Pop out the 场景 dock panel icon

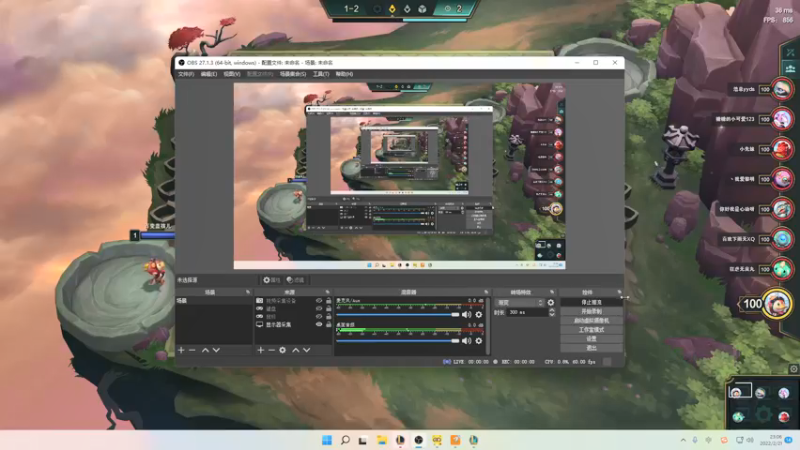(248, 292)
